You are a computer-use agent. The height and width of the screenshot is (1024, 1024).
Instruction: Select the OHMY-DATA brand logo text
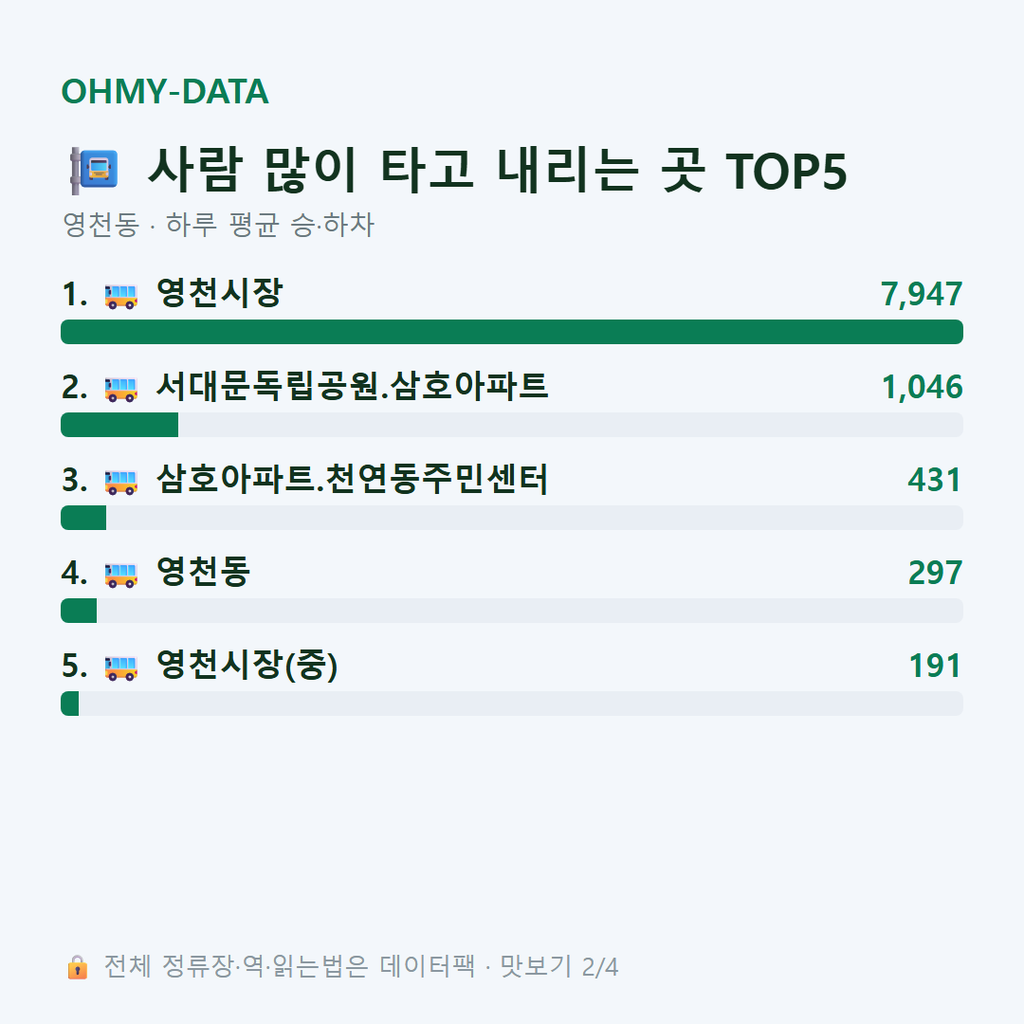click(165, 91)
